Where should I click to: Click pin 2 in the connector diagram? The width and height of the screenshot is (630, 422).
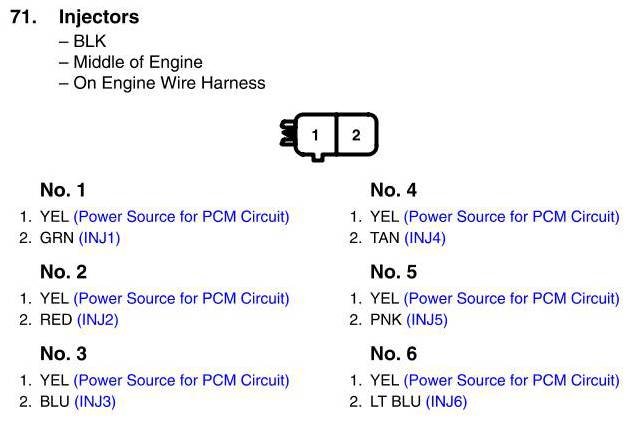(x=356, y=135)
